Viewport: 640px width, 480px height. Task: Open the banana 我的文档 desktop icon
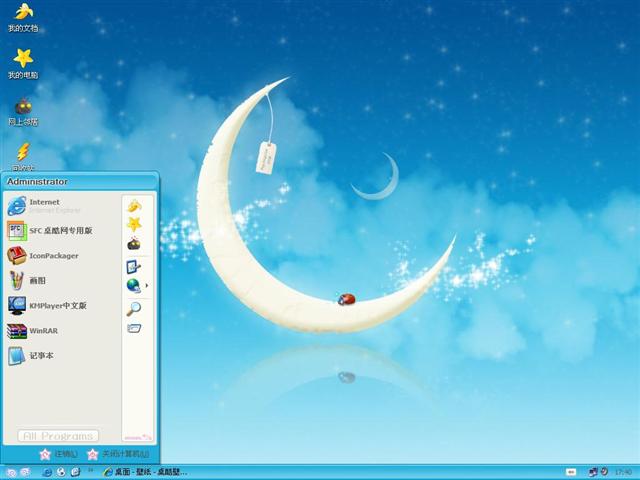click(x=23, y=18)
